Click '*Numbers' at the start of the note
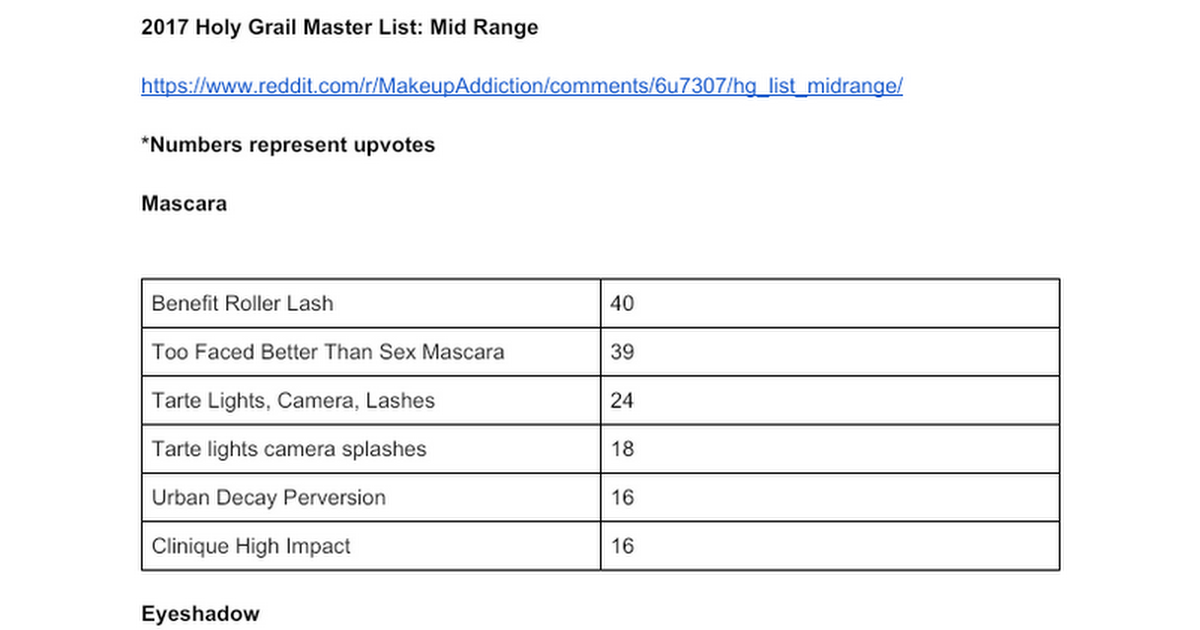The image size is (1200, 630). coord(187,145)
